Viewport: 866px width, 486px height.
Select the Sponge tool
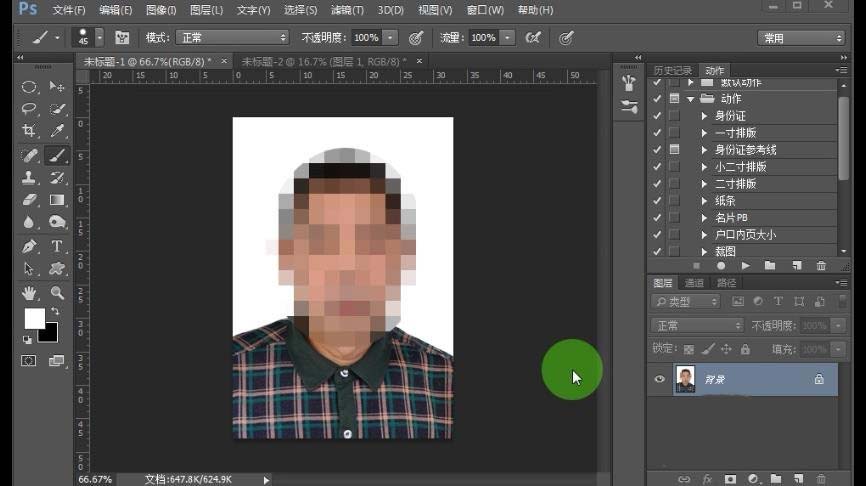[56, 222]
